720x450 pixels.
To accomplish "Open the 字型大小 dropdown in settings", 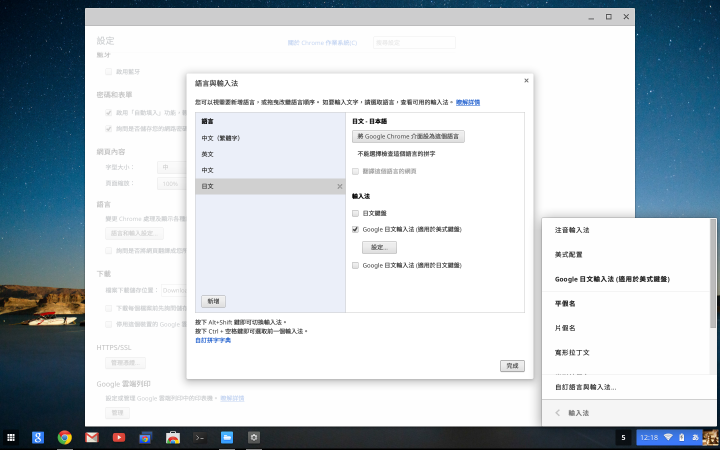I will click(172, 167).
